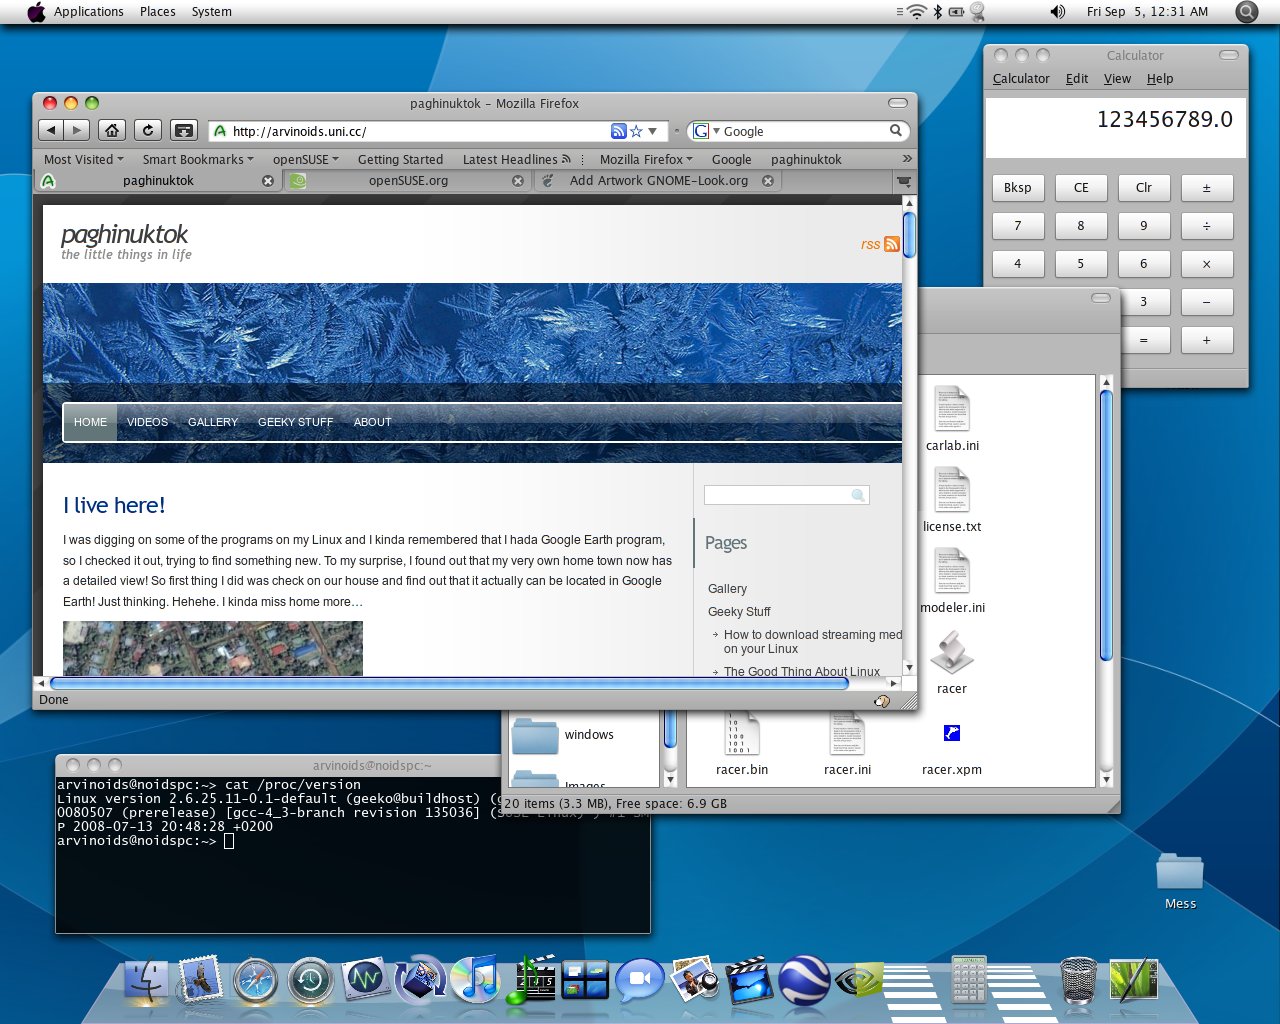Switch to the Add Artwork GNOME-Look.org tab
The height and width of the screenshot is (1024, 1280).
(658, 181)
